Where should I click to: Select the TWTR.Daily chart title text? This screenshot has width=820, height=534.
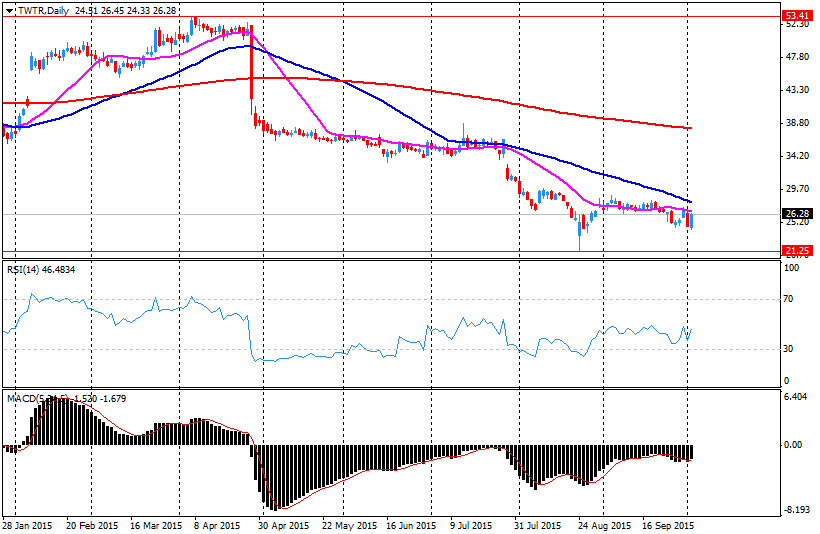(43, 10)
